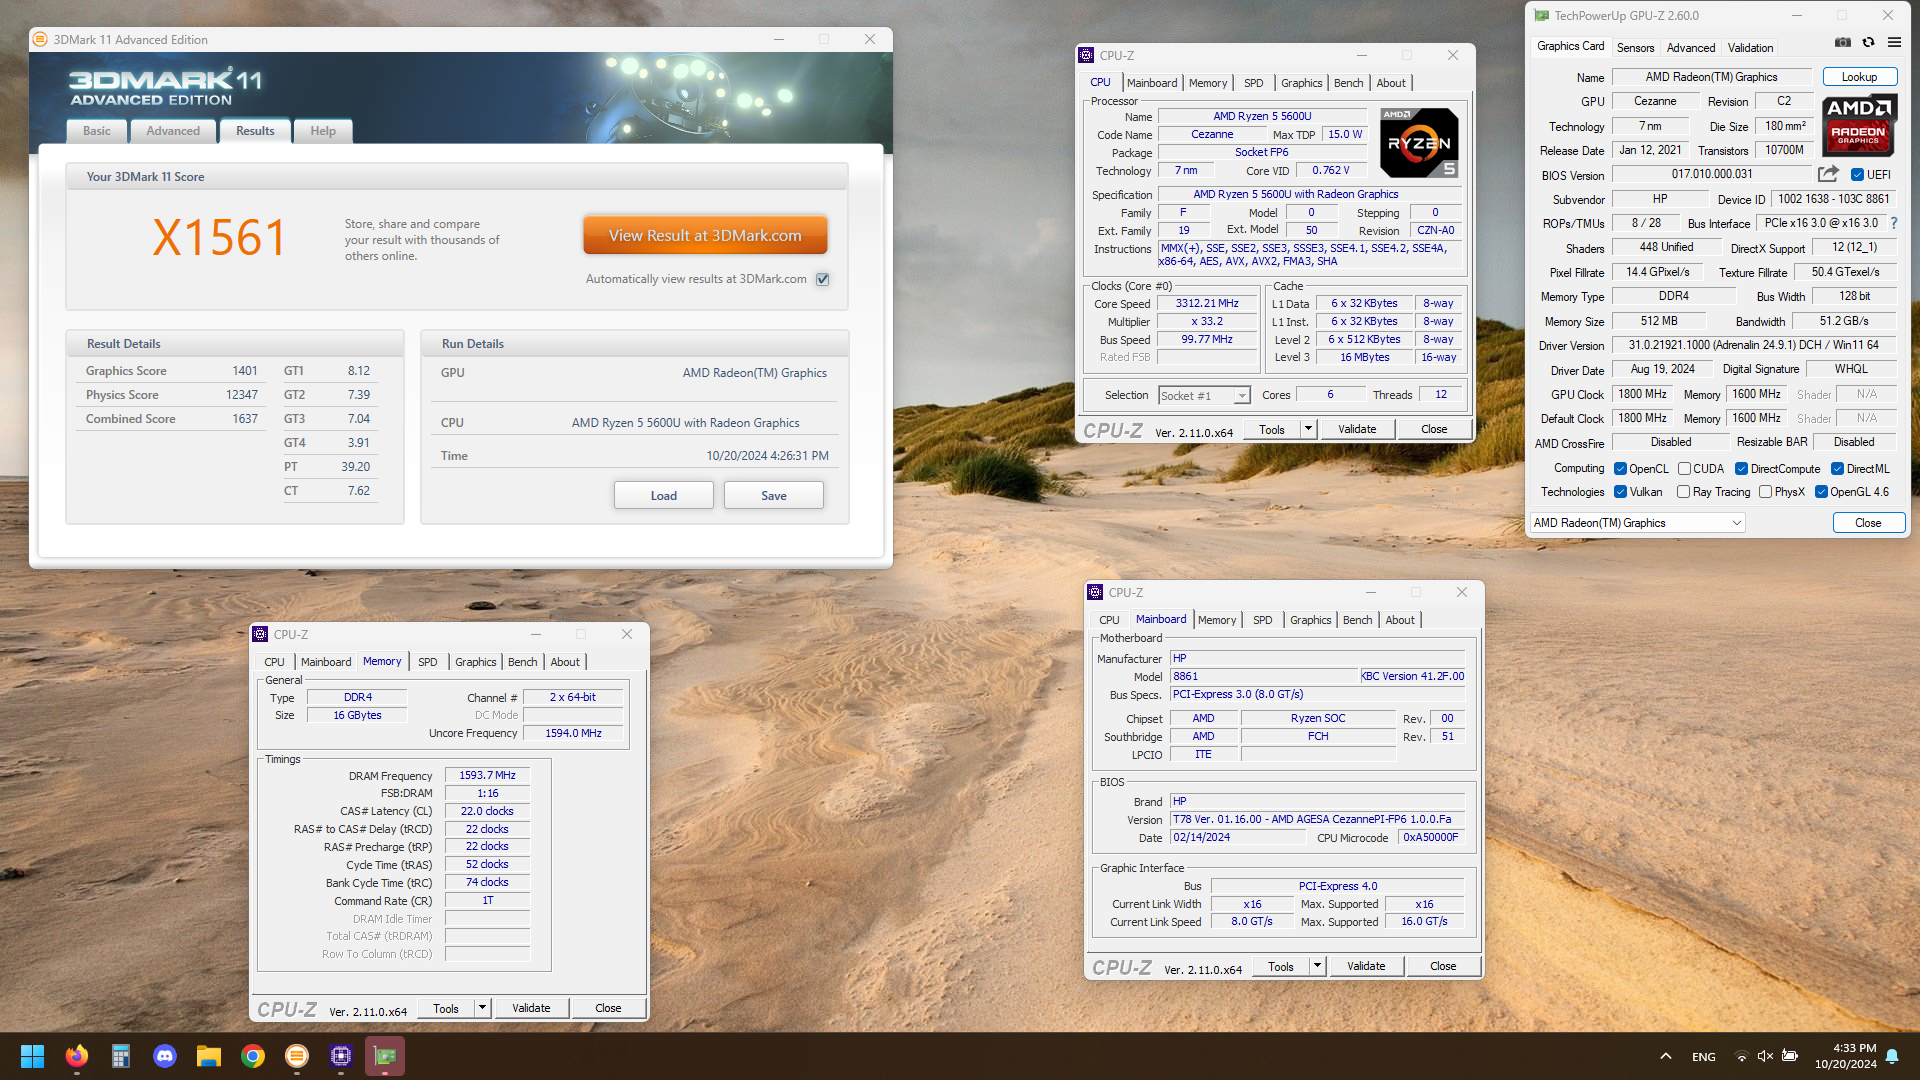1920x1080 pixels.
Task: Uncheck automatically view results at 3DMark.com
Action: [822, 279]
